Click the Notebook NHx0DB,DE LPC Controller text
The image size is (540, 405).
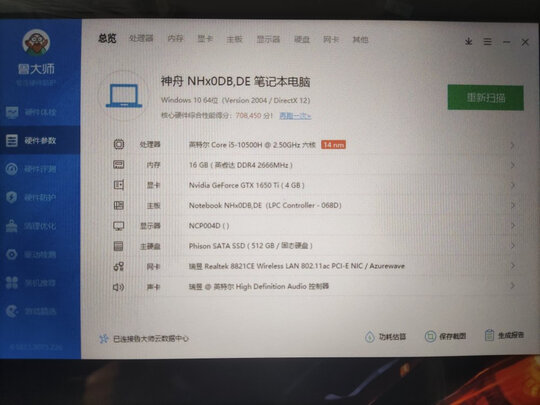pos(265,206)
